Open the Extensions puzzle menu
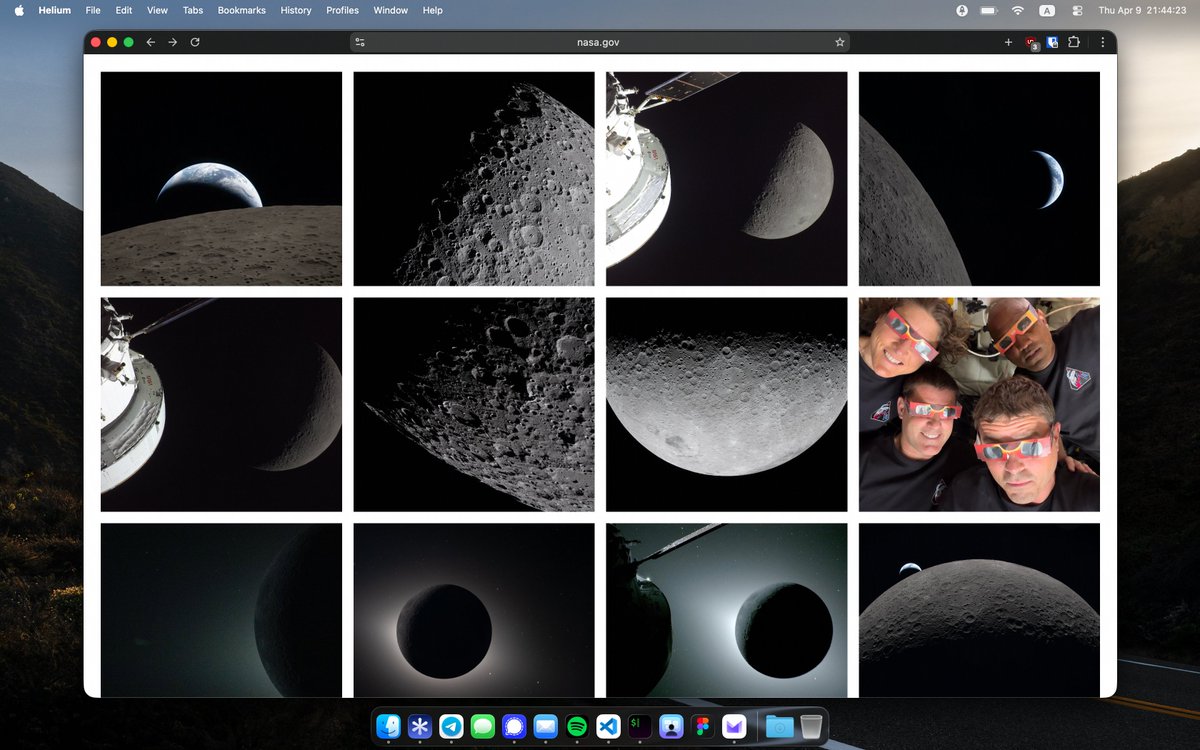This screenshot has width=1200, height=750. [1074, 42]
